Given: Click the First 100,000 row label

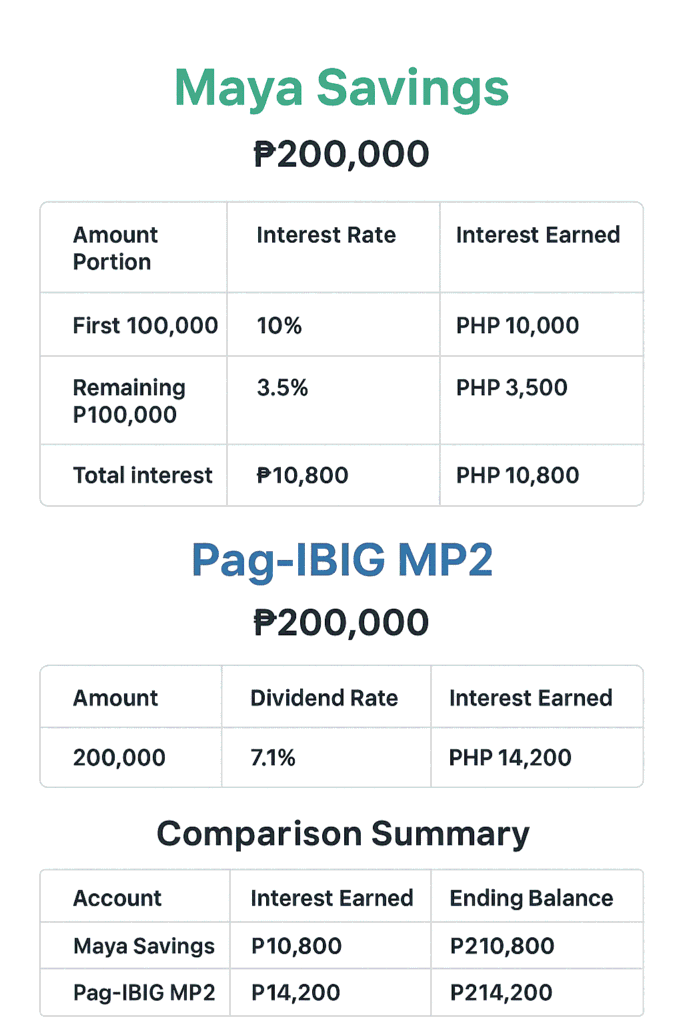Looking at the screenshot, I should 145,325.
